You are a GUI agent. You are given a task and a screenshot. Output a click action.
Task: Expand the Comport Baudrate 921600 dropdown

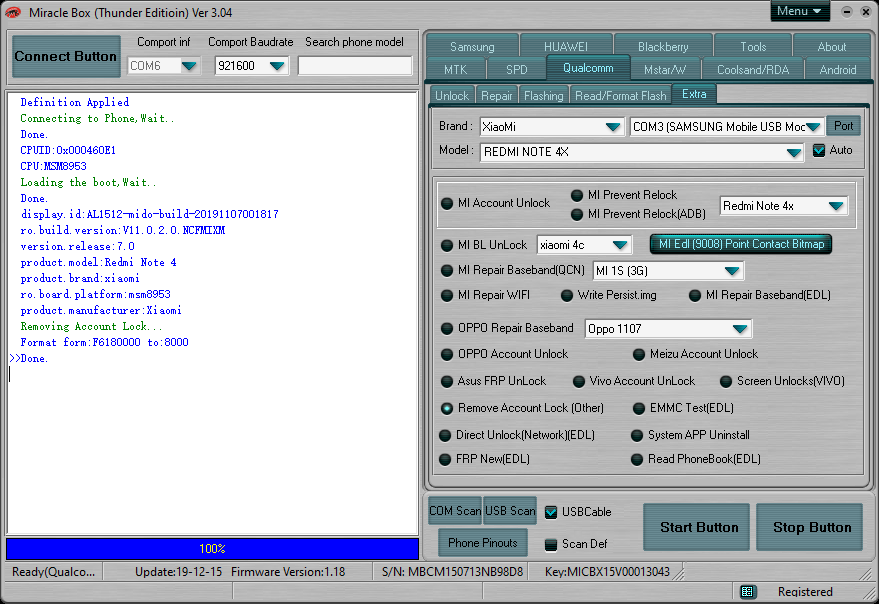pos(277,66)
